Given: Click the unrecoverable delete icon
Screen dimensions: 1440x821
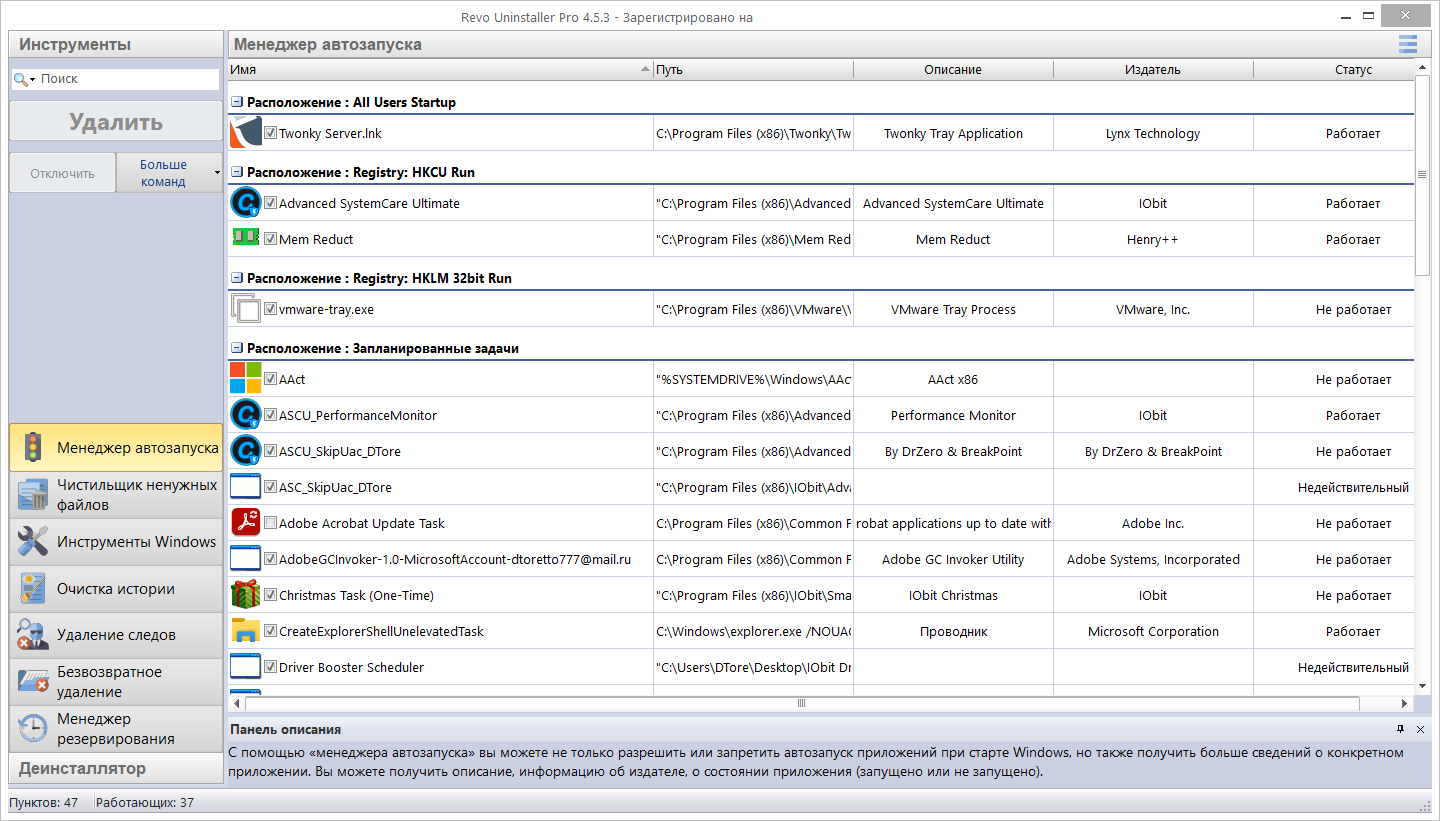Looking at the screenshot, I should pyautogui.click(x=33, y=682).
